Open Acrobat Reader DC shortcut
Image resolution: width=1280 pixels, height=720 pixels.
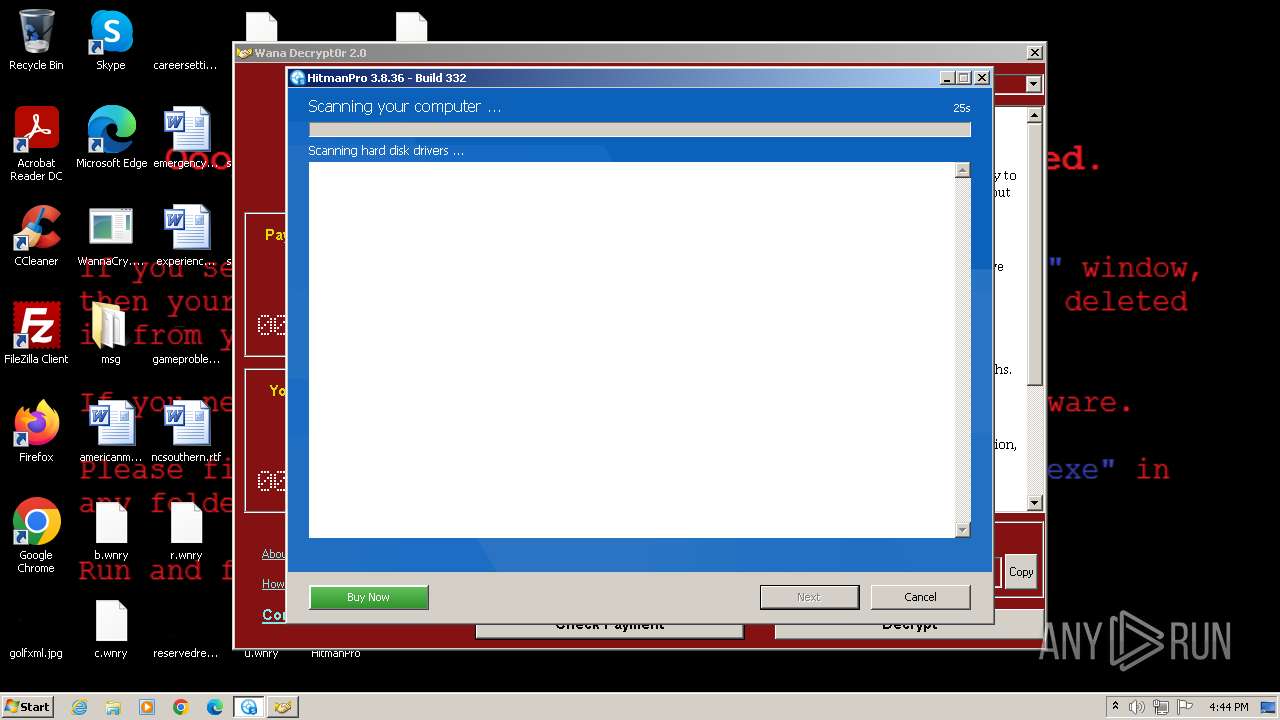36,144
